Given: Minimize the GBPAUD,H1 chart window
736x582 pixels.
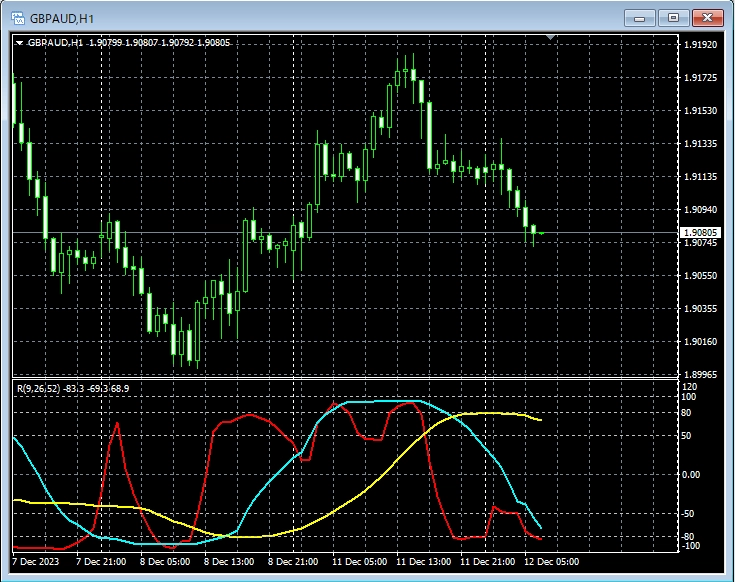Looking at the screenshot, I should tap(639, 17).
